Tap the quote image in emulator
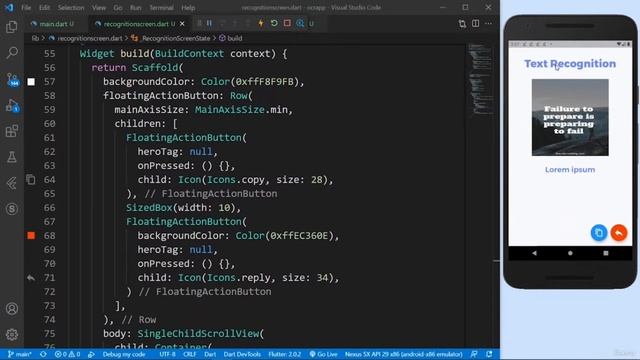Image resolution: width=640 pixels, height=360 pixels. tap(570, 118)
